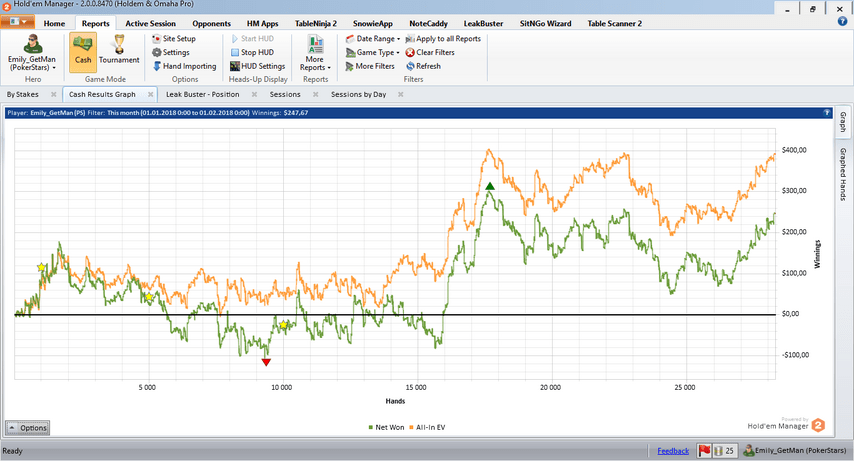Screen dimensions: 854x461
Task: Click the green peak triangle marker
Action: [490, 186]
